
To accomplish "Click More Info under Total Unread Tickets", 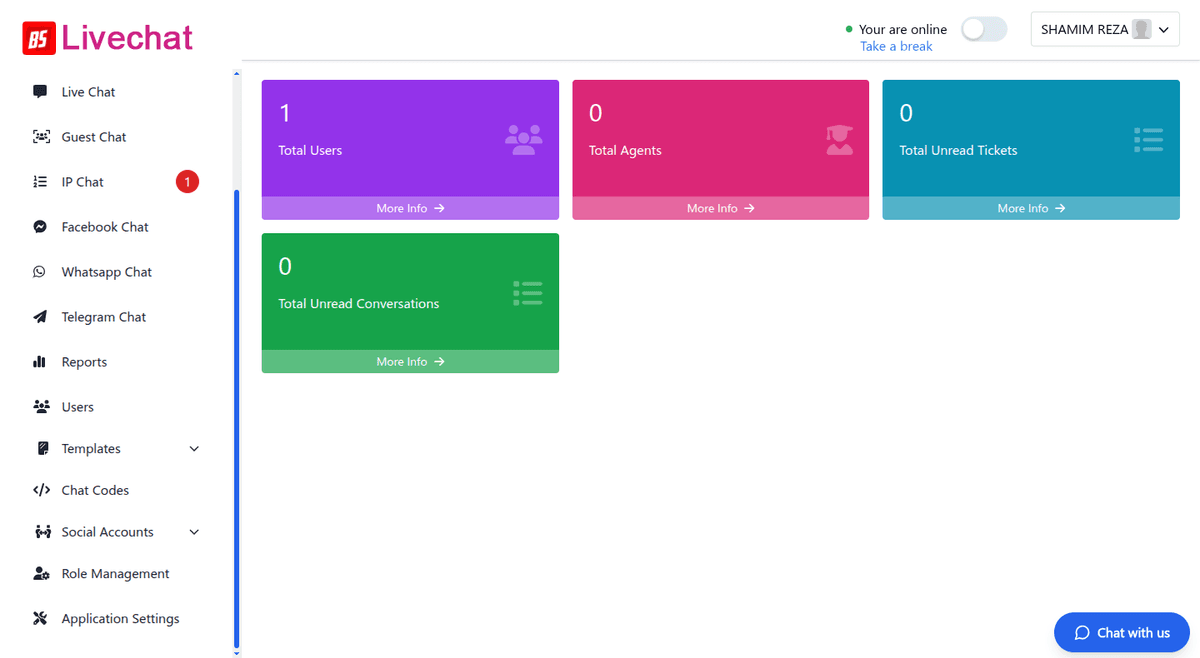I will tap(1031, 208).
